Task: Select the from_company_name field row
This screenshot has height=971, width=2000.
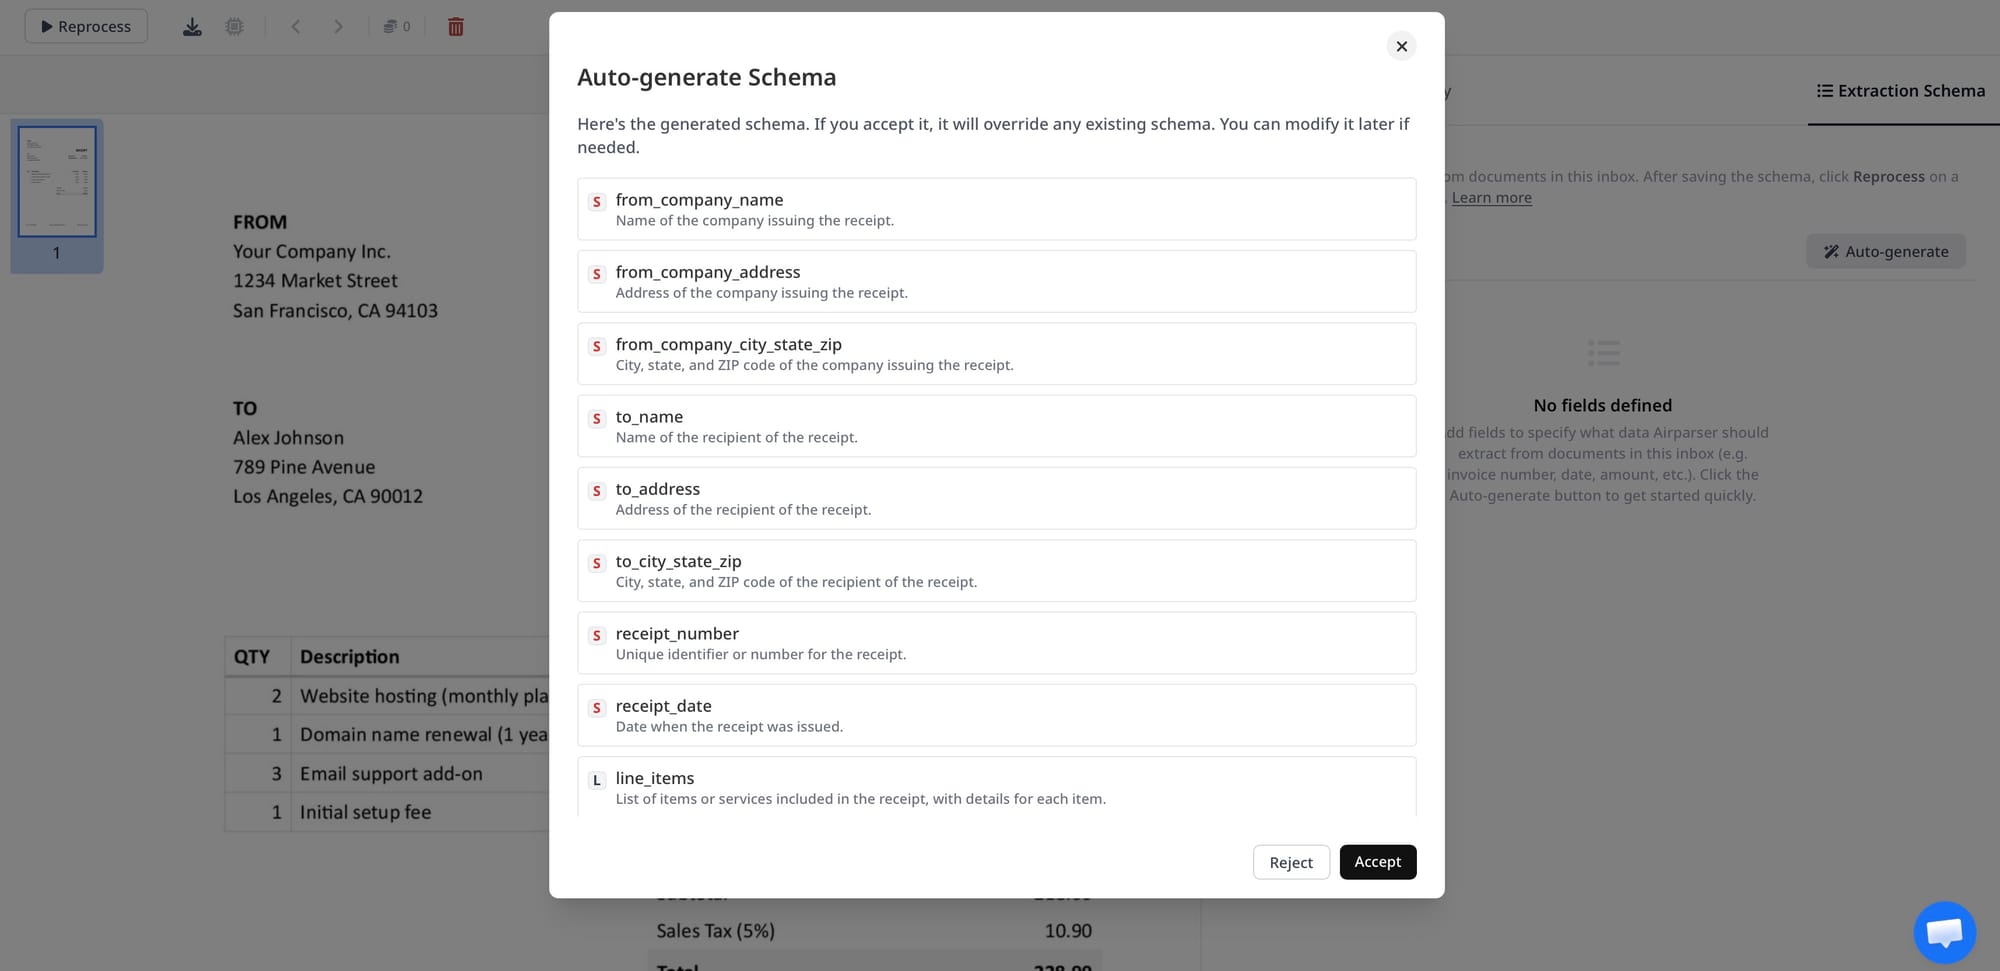Action: pyautogui.click(x=996, y=209)
